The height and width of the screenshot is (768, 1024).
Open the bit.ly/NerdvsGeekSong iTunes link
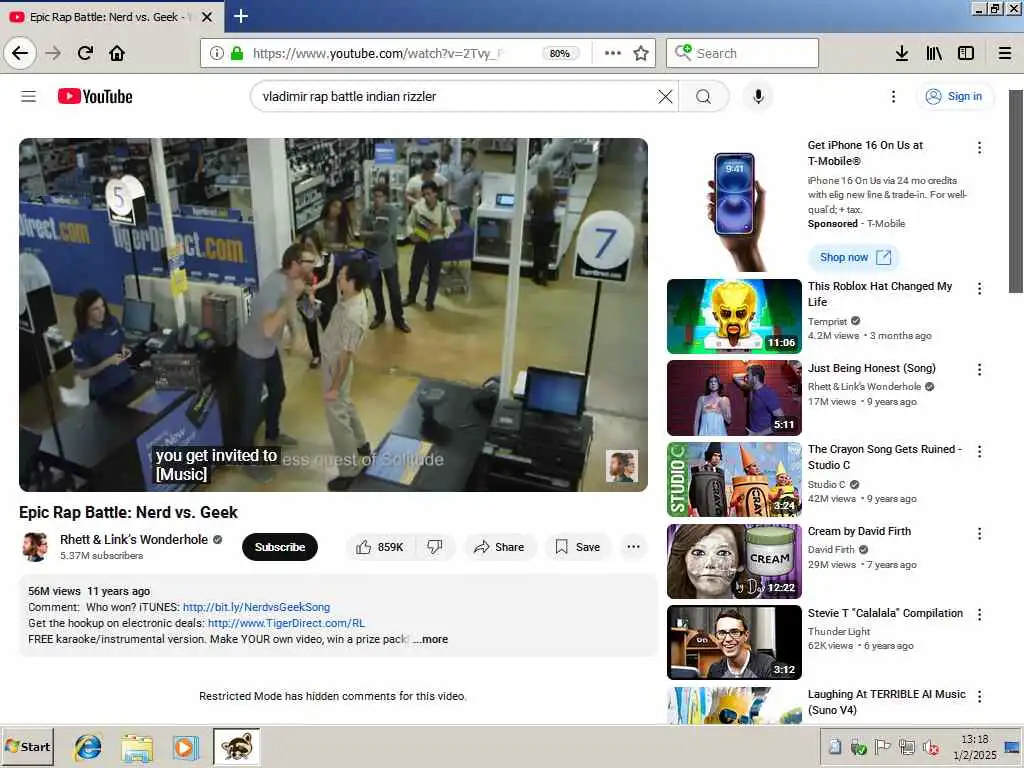pyautogui.click(x=256, y=607)
